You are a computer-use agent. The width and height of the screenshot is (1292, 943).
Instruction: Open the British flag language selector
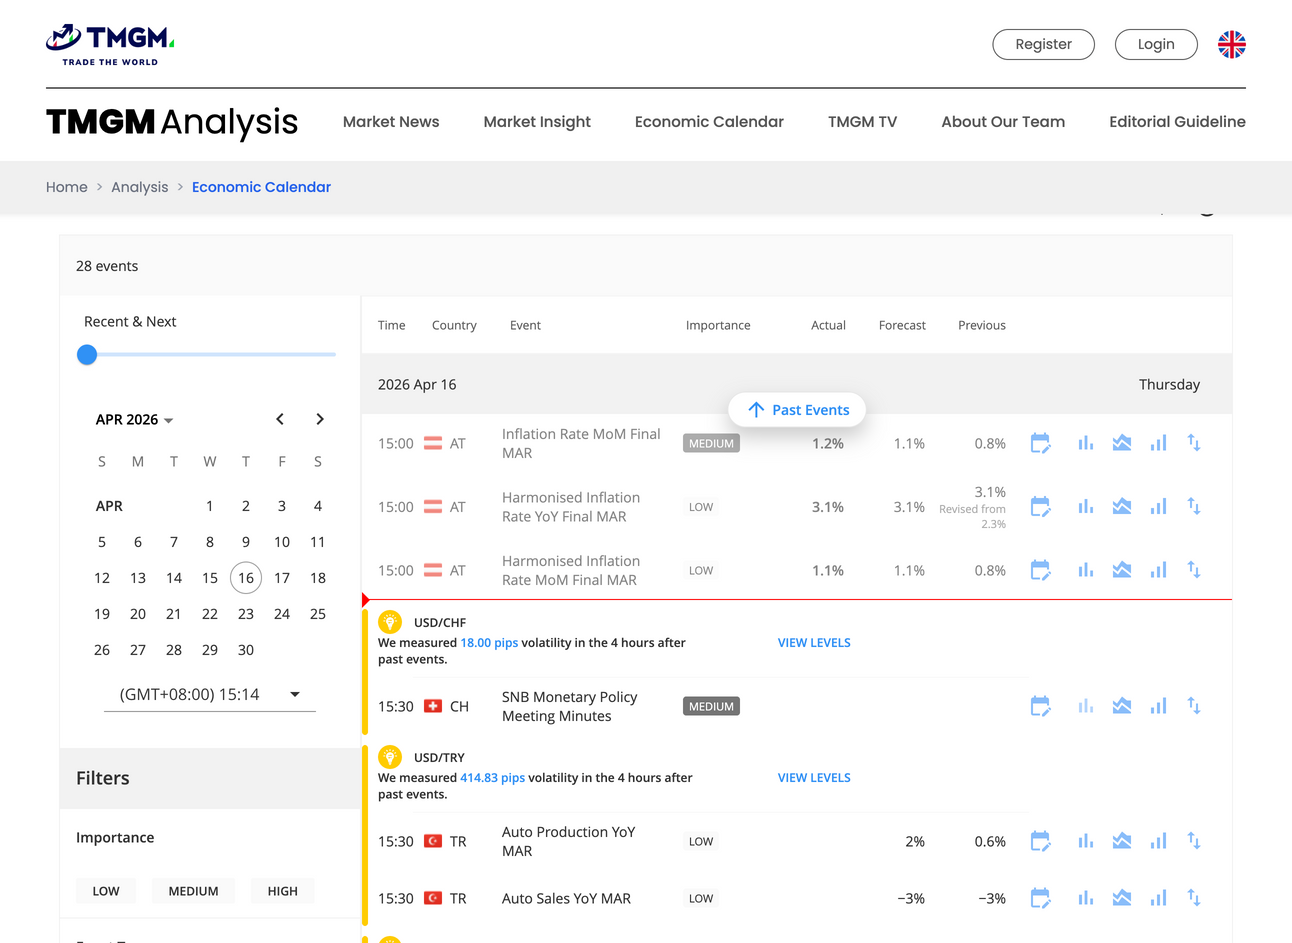(1231, 44)
